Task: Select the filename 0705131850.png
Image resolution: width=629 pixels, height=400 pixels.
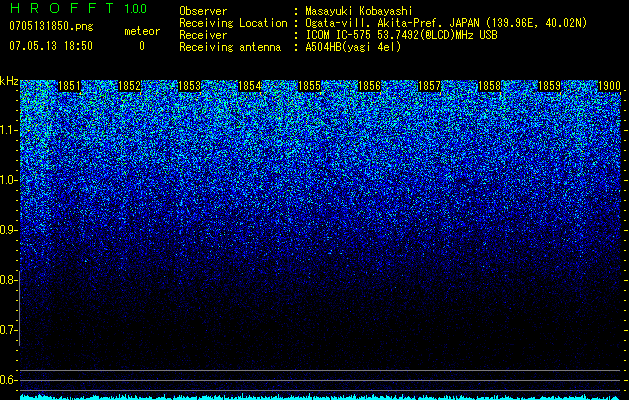Action: [x=51, y=26]
